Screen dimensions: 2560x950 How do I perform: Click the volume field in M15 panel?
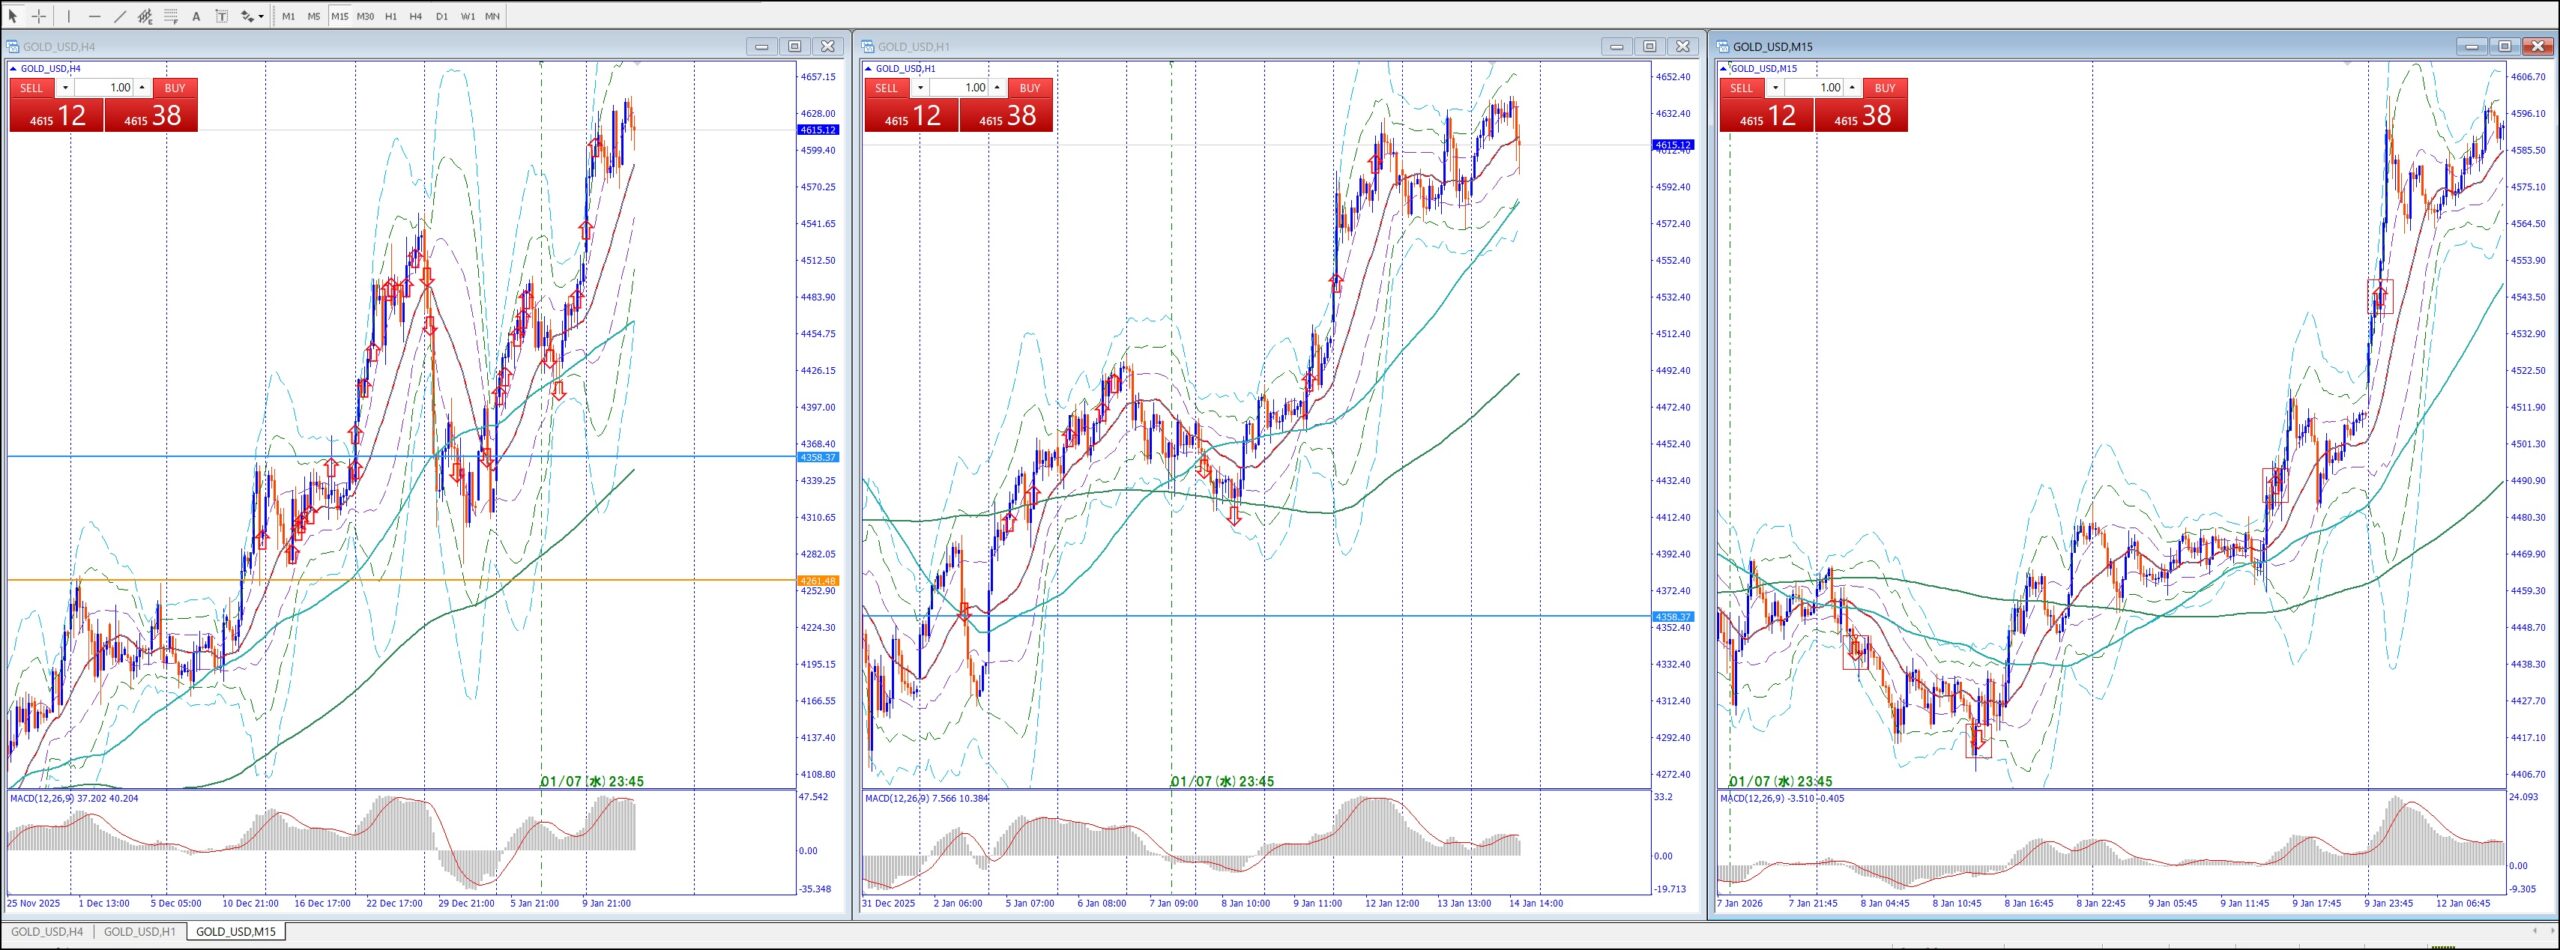click(1816, 88)
